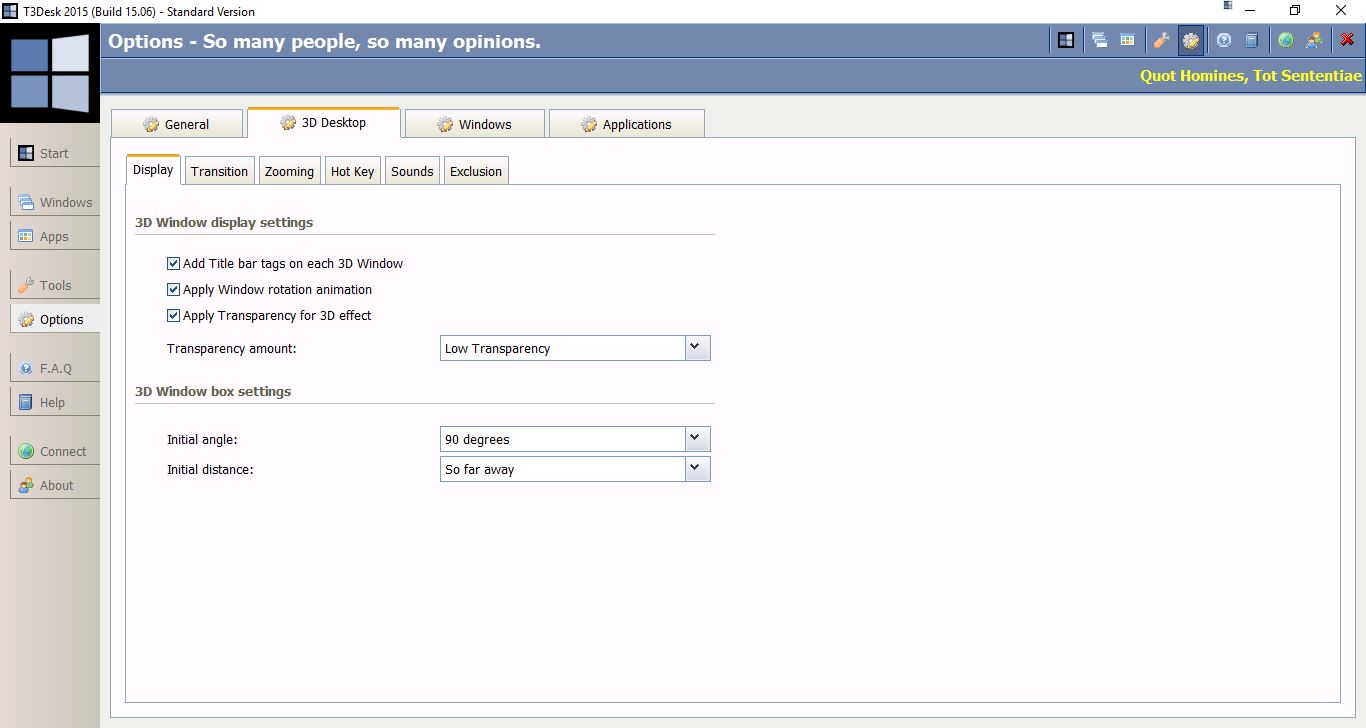Click the people About icon in top toolbar
The width and height of the screenshot is (1366, 728).
click(x=1314, y=40)
